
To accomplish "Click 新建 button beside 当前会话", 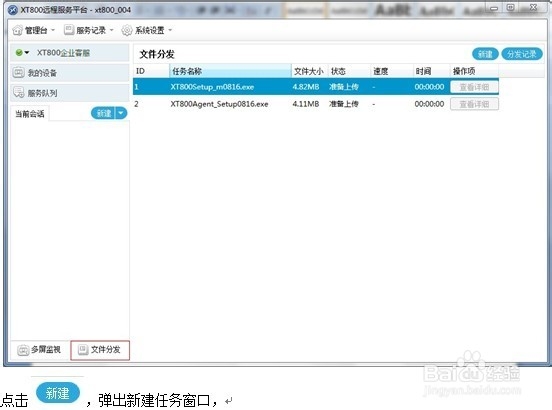I will [103, 113].
